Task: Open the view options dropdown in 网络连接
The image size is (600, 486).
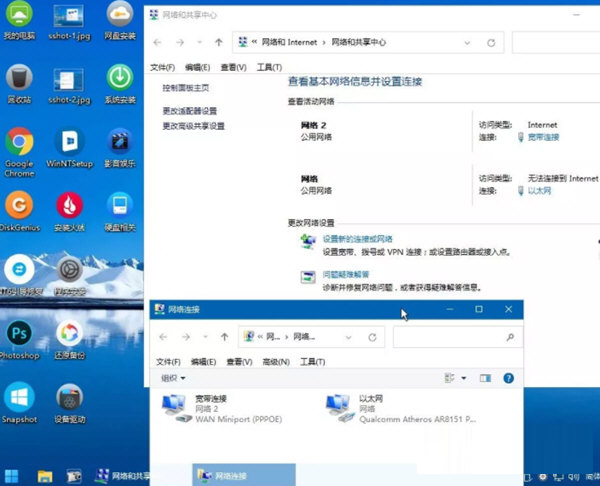Action: pos(464,378)
